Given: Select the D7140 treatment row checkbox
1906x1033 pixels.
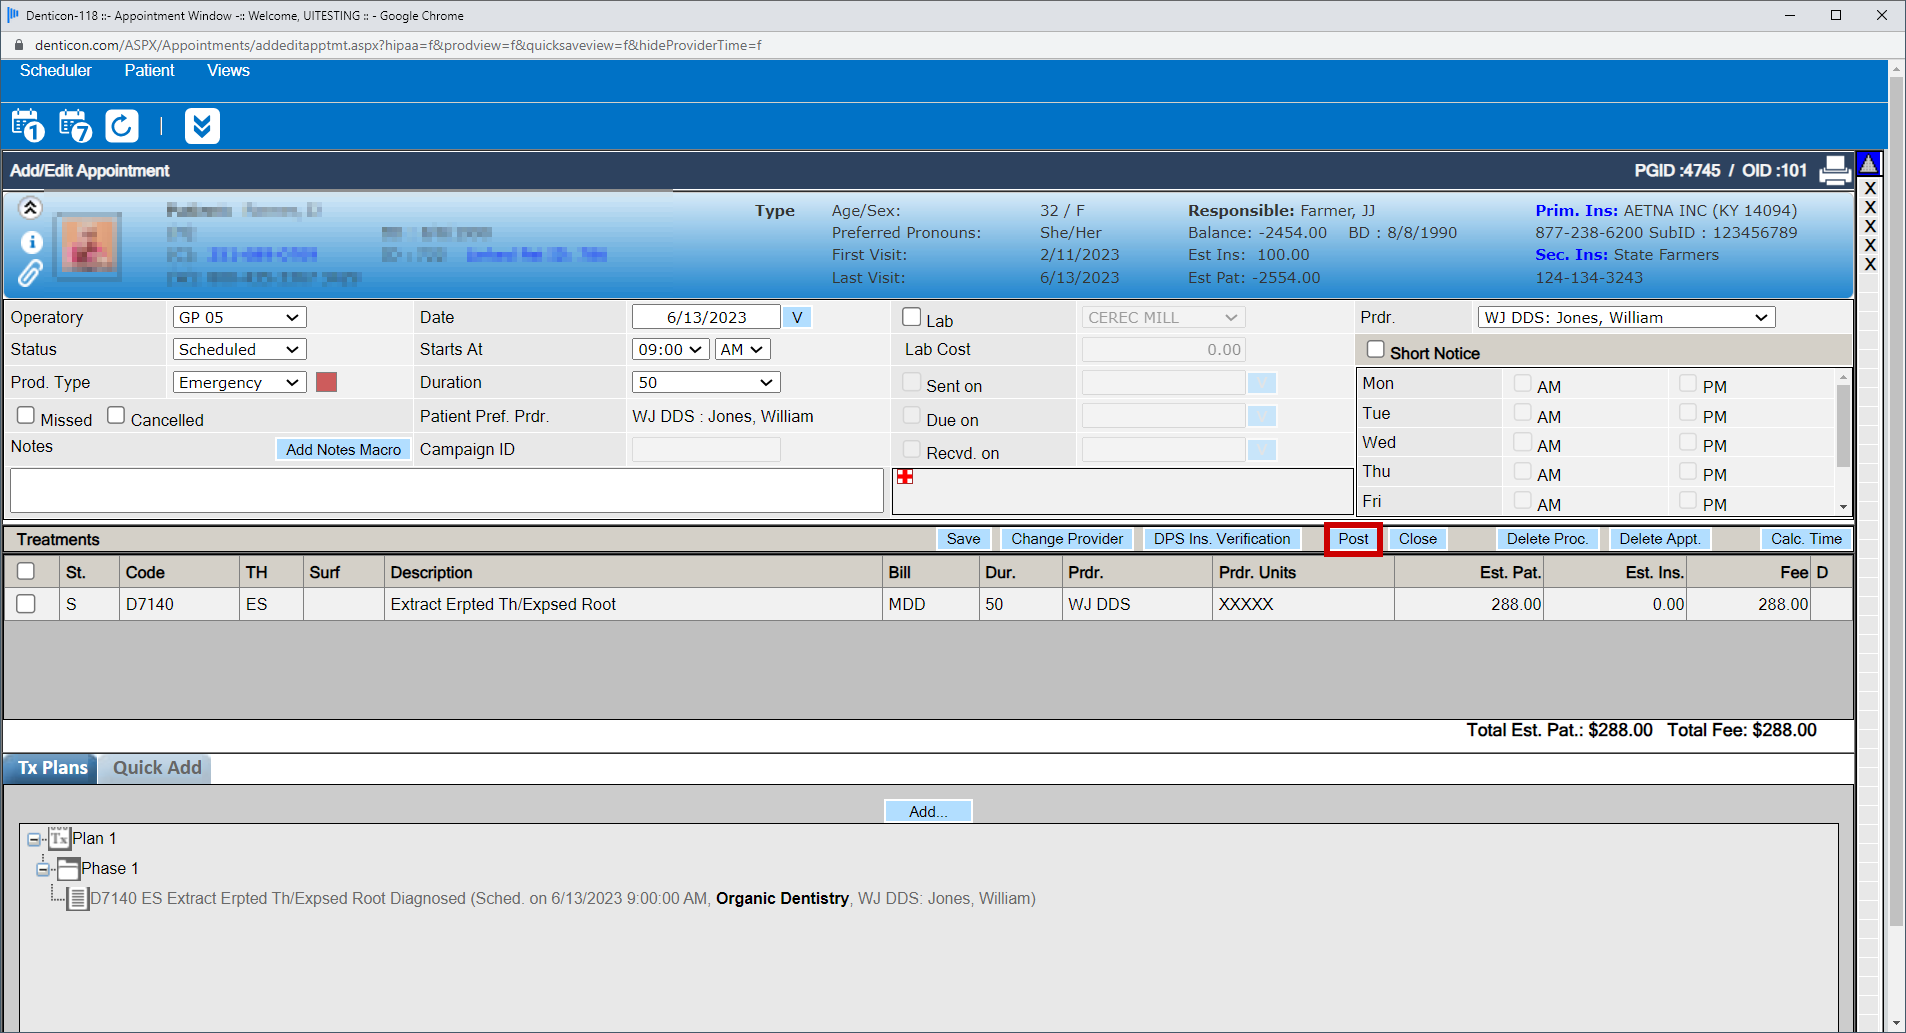Looking at the screenshot, I should tap(26, 604).
